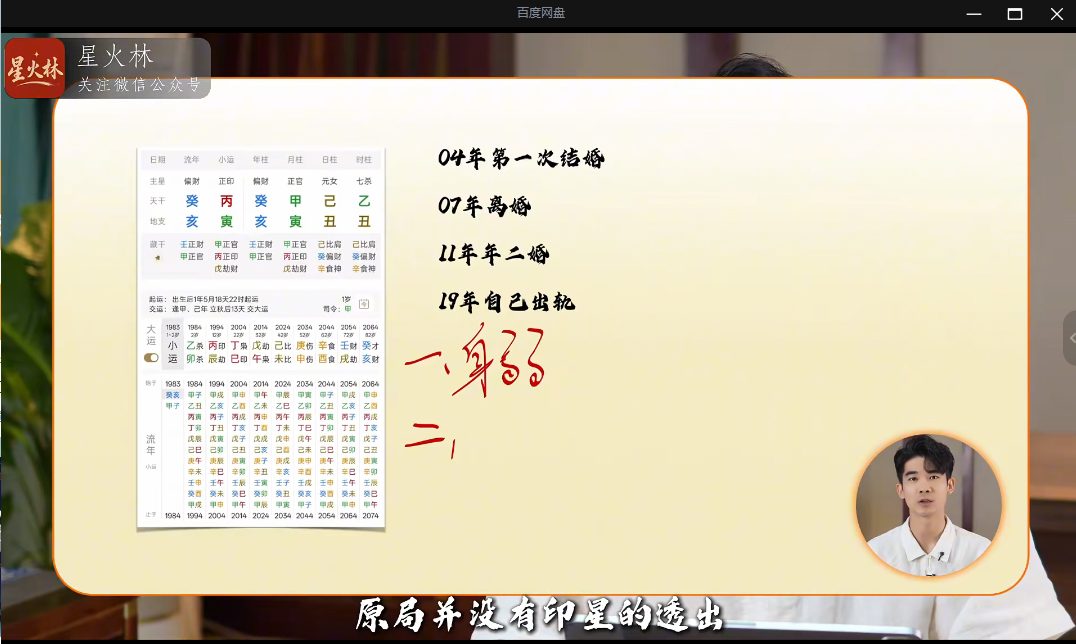This screenshot has width=1076, height=644.
Task: Choose the 丁枭 2004 大运 period
Action: pos(239,344)
